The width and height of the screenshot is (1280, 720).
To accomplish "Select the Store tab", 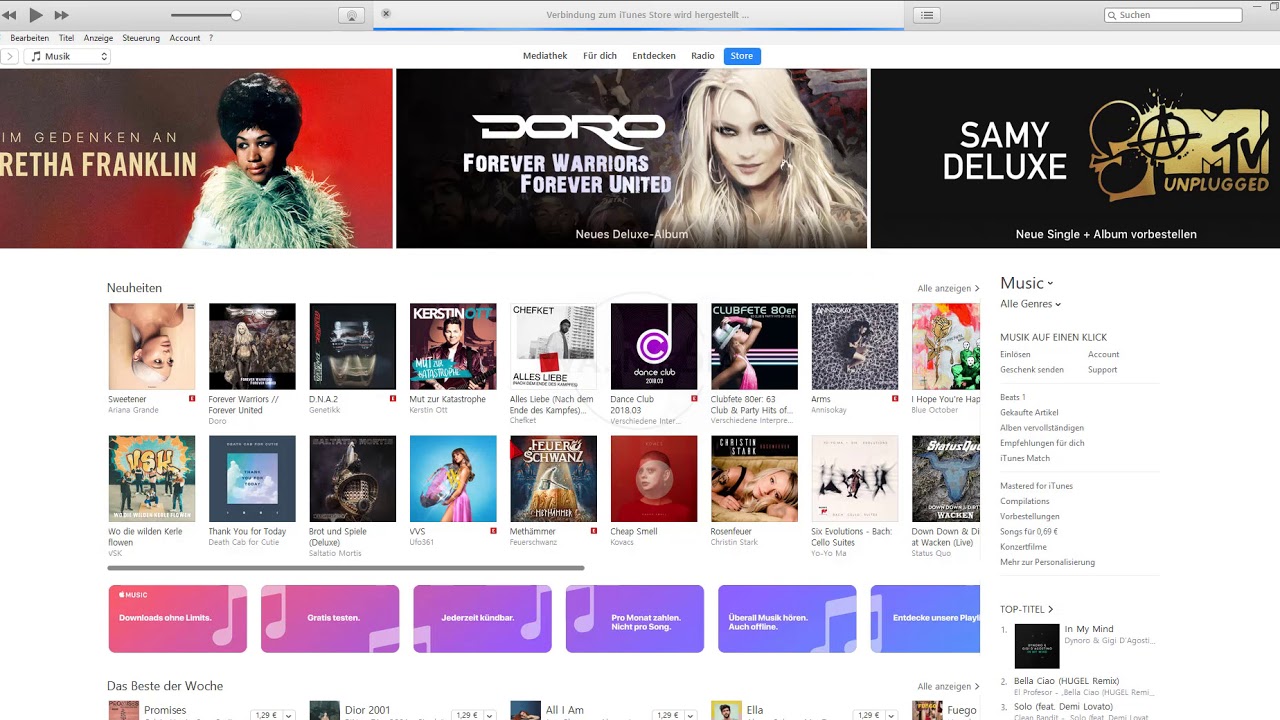I will pos(742,56).
